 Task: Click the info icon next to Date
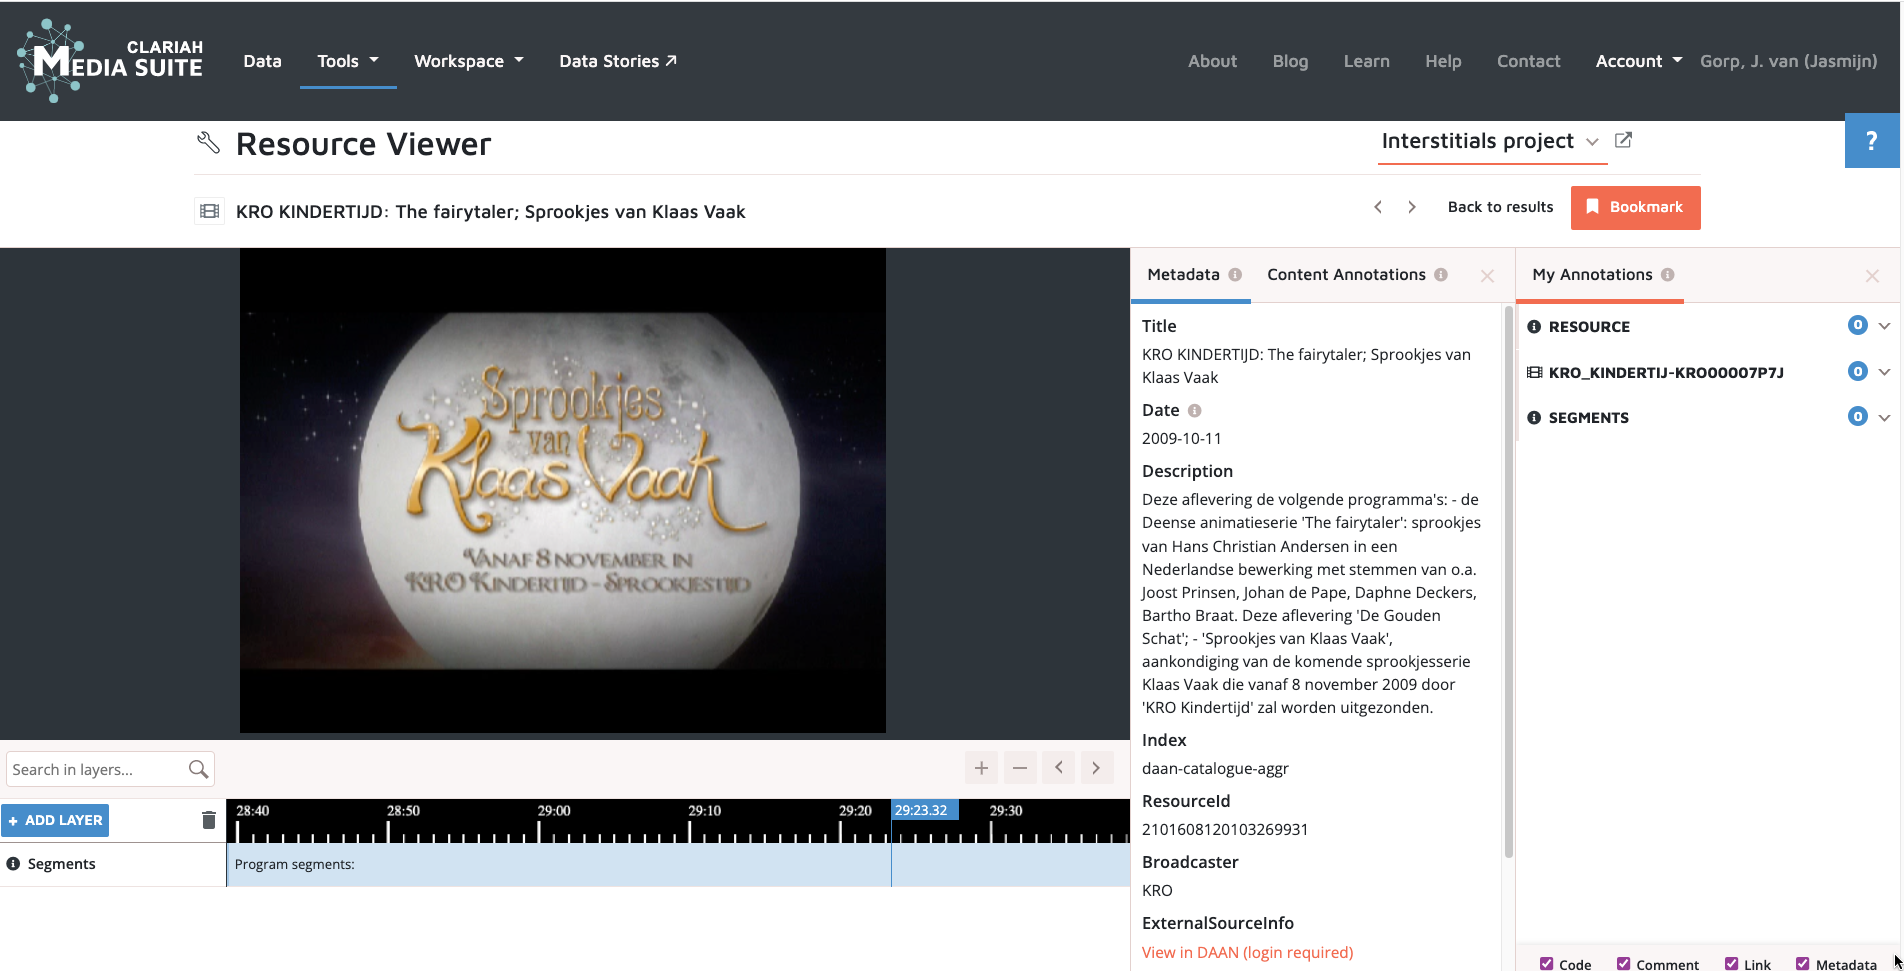pyautogui.click(x=1194, y=411)
